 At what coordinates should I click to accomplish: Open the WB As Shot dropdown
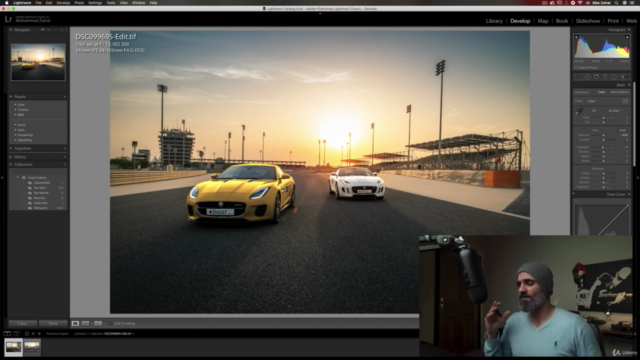615,111
